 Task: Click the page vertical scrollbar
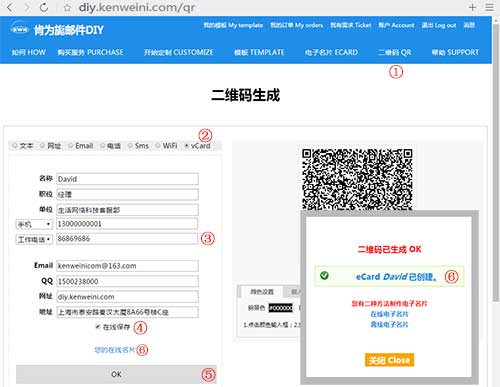(496, 163)
